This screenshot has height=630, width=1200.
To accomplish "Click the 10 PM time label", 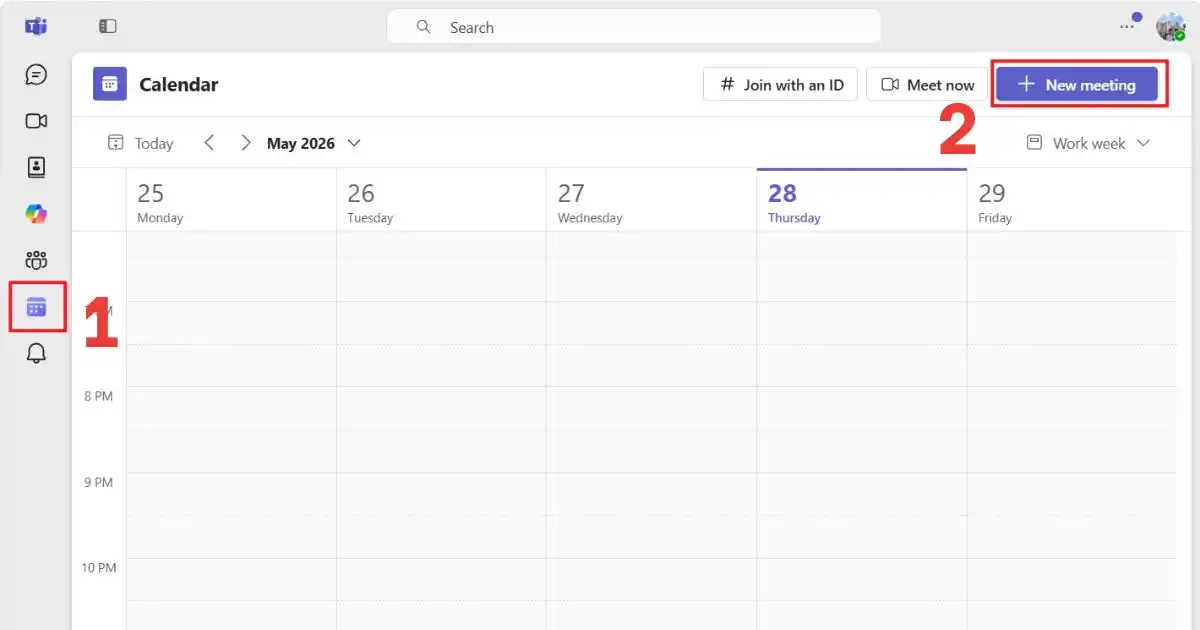I will coord(99,568).
